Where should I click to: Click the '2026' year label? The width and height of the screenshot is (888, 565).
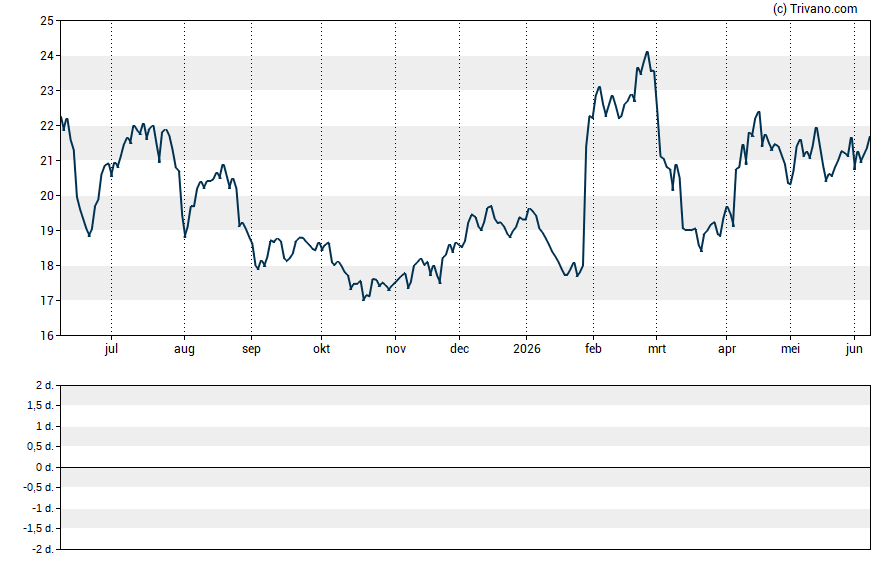527,349
